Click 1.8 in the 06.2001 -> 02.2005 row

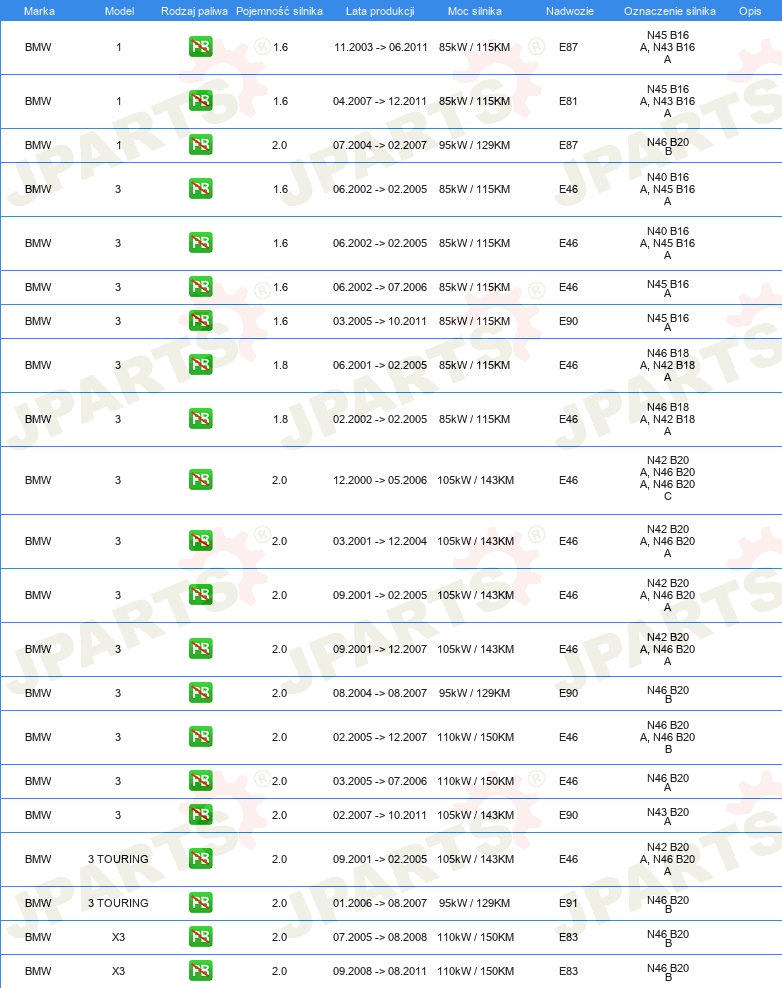point(280,365)
